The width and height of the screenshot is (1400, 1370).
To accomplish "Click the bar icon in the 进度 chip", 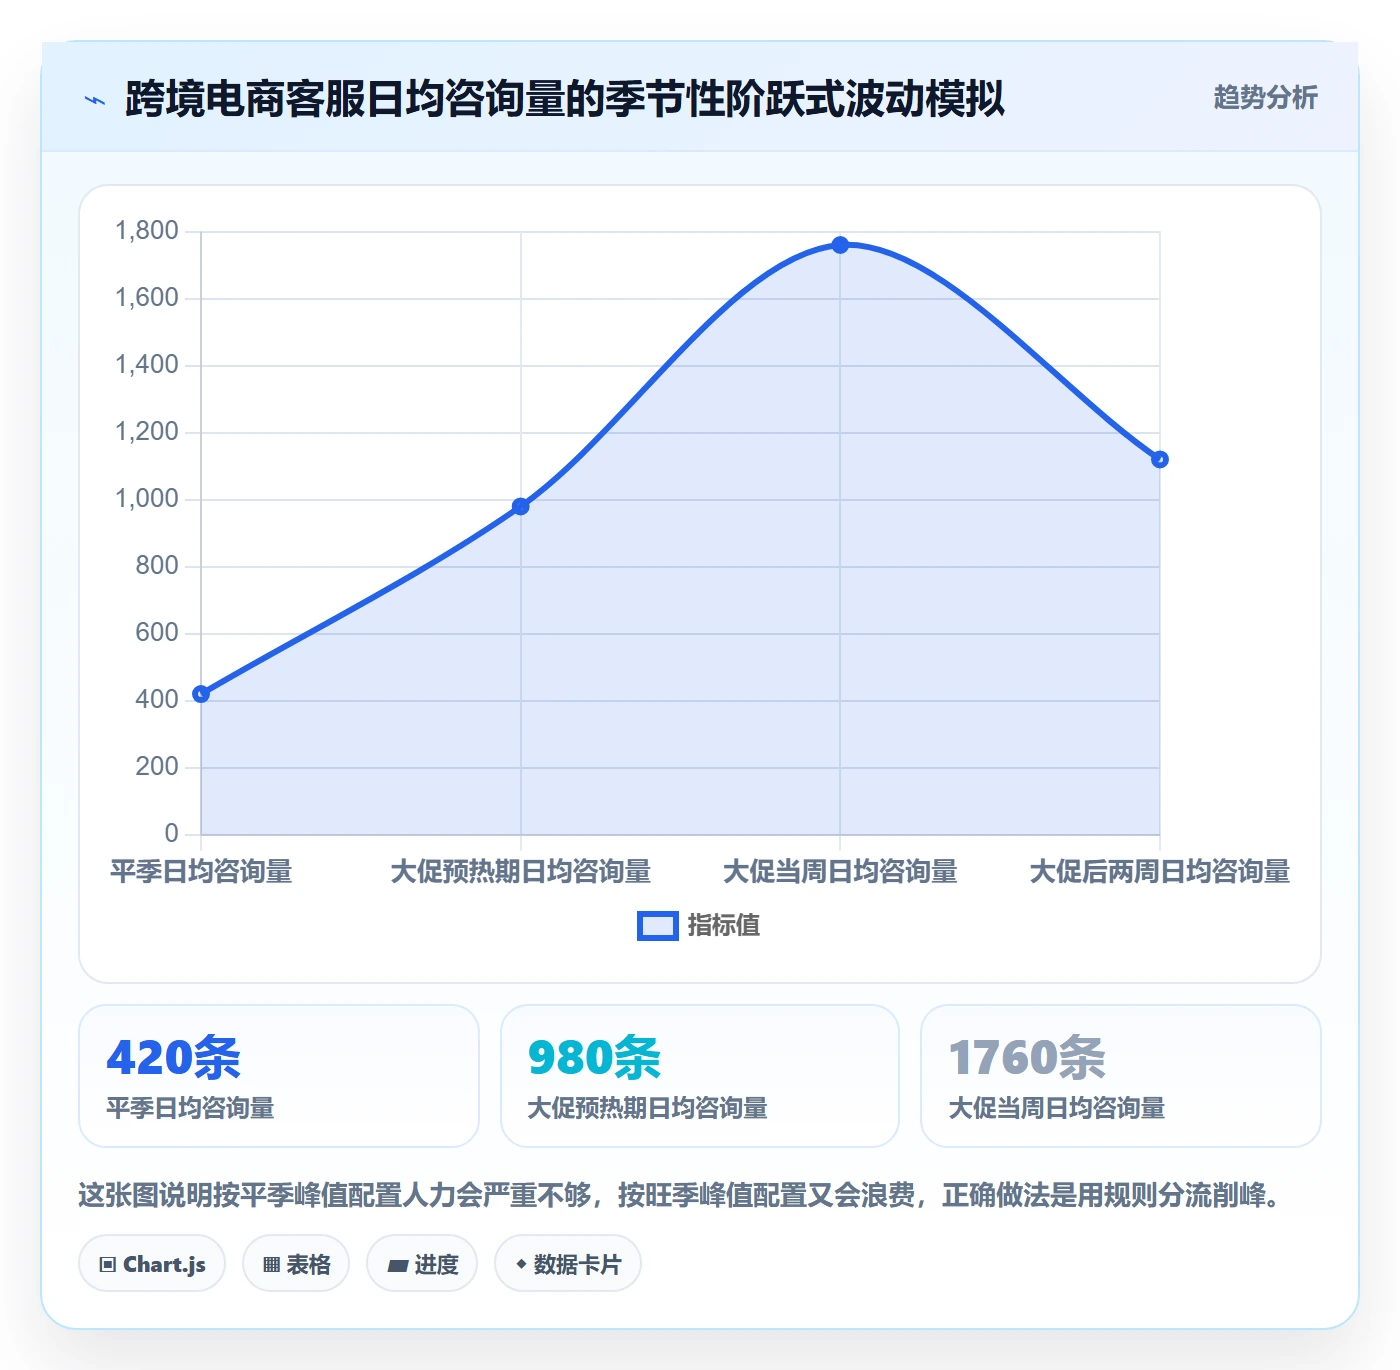I will point(397,1266).
